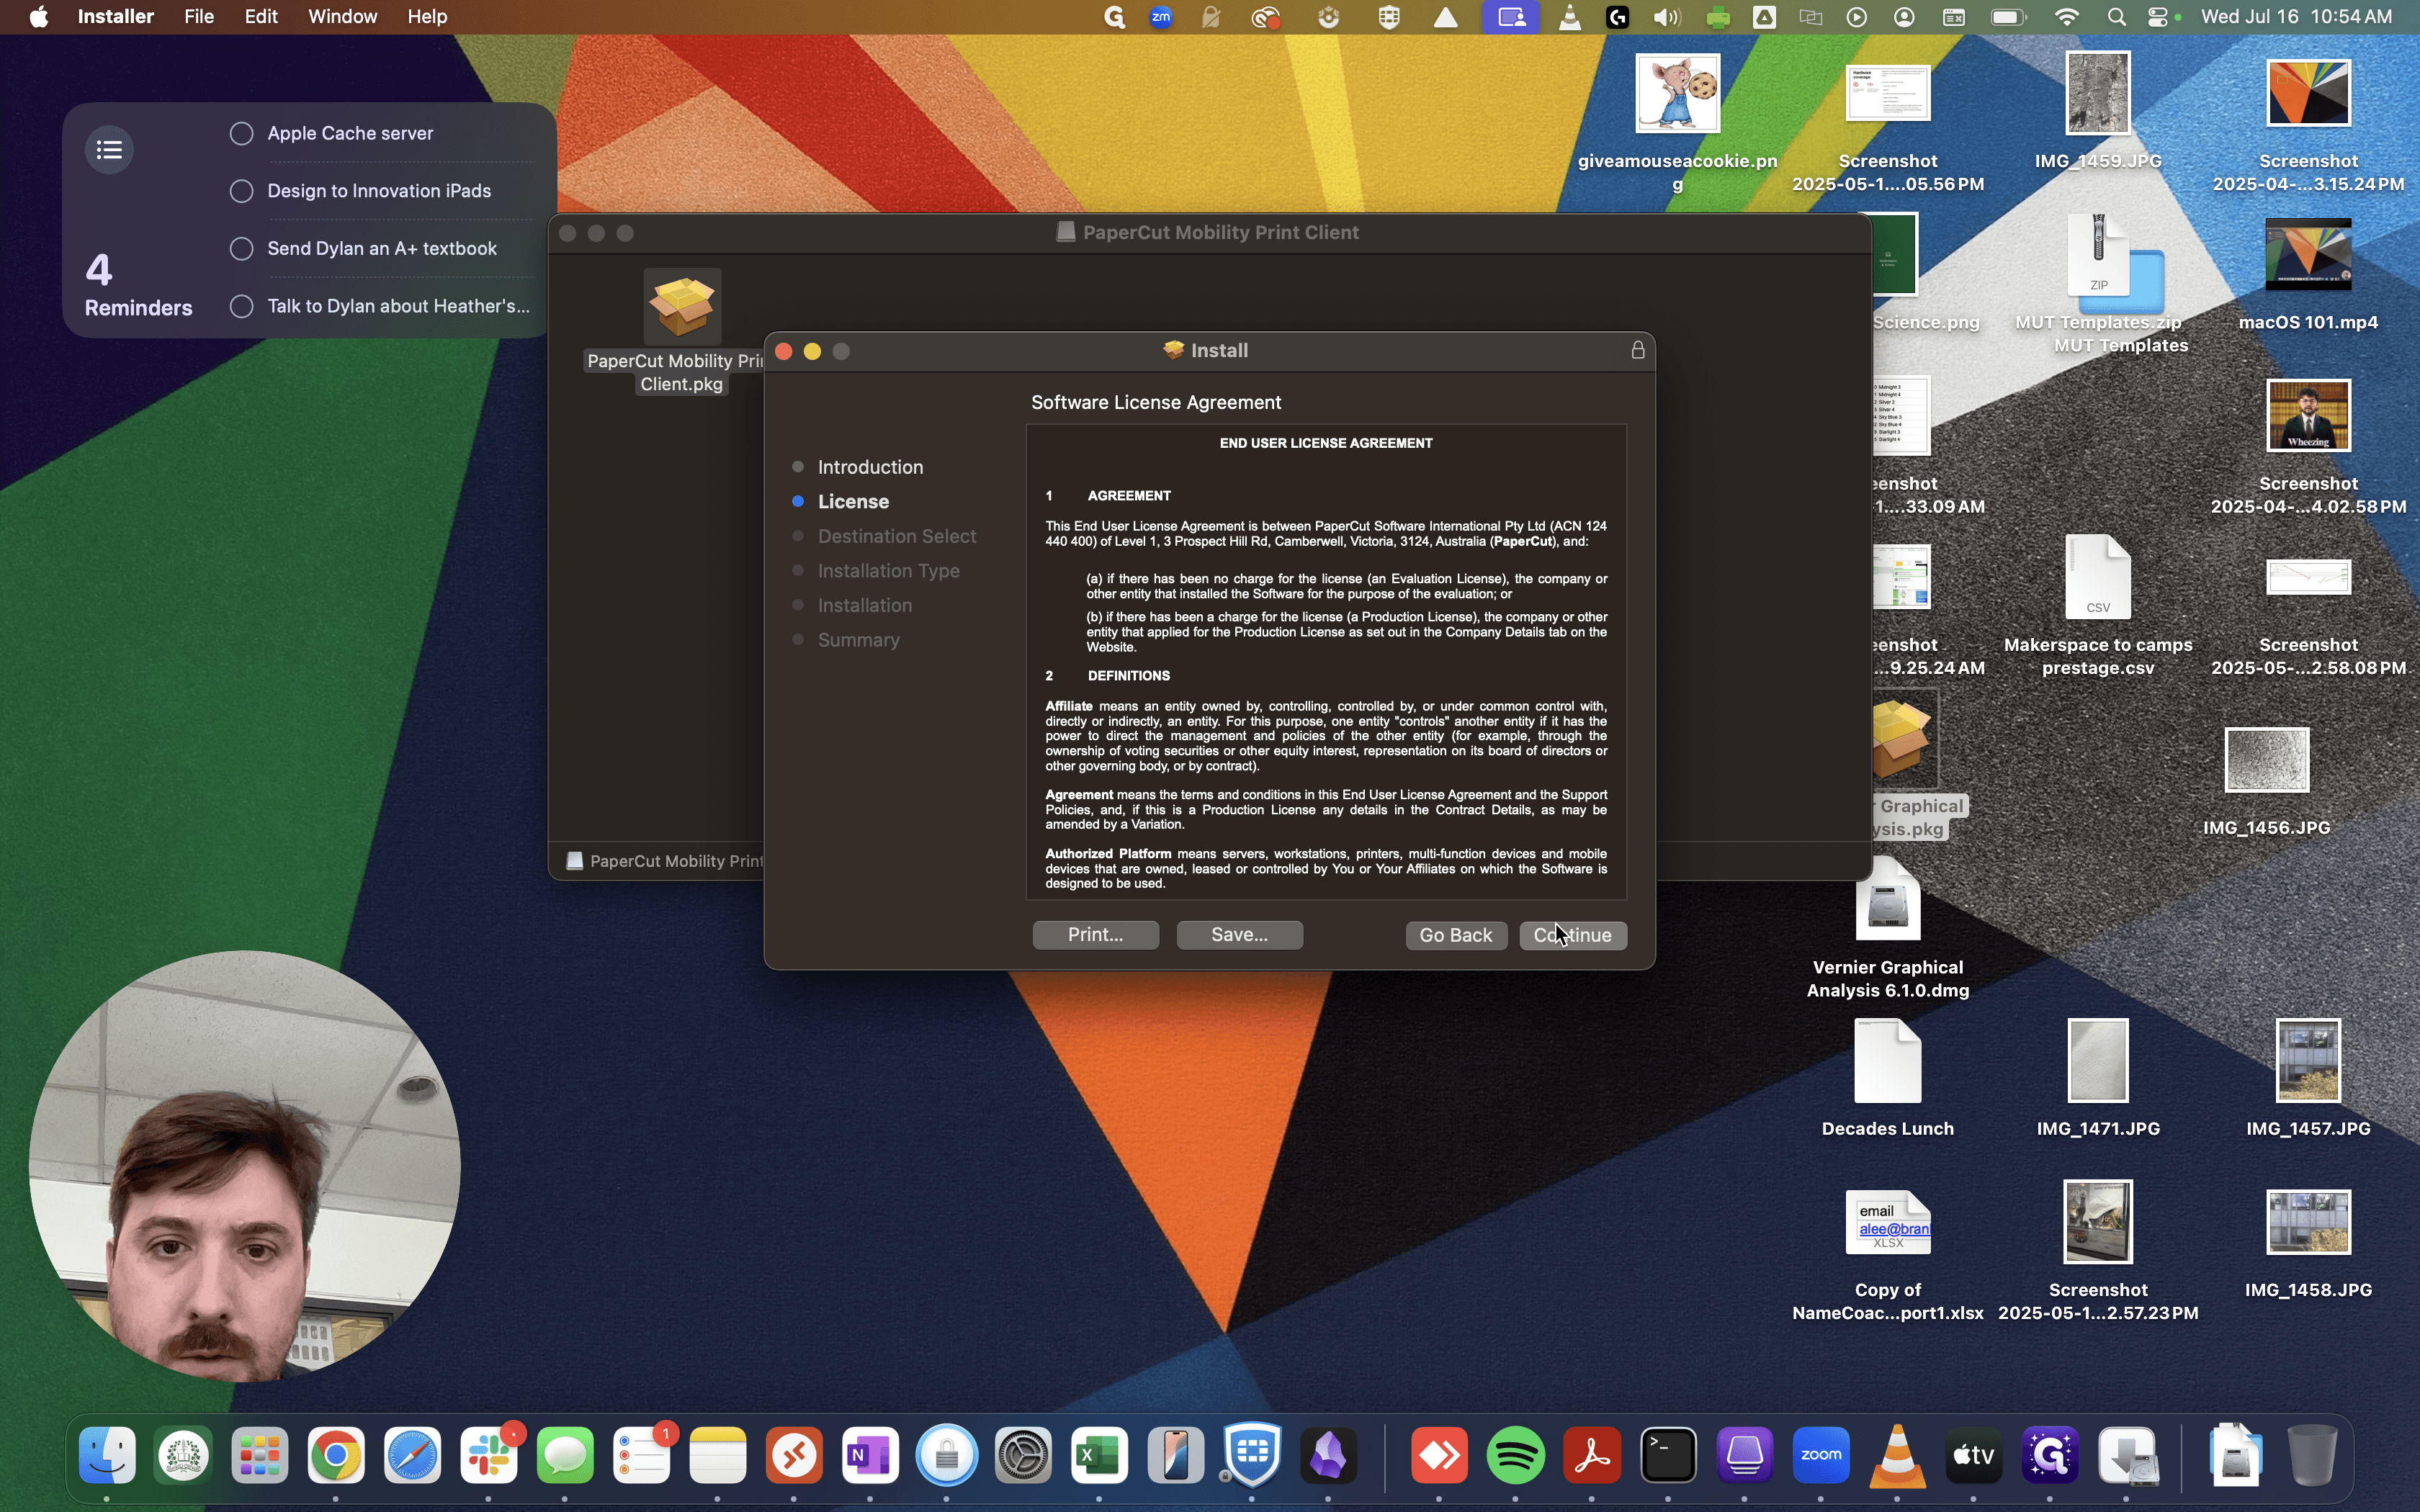Viewport: 2420px width, 1512px height.
Task: Launch Google Chrome from the Dock
Action: [337, 1455]
